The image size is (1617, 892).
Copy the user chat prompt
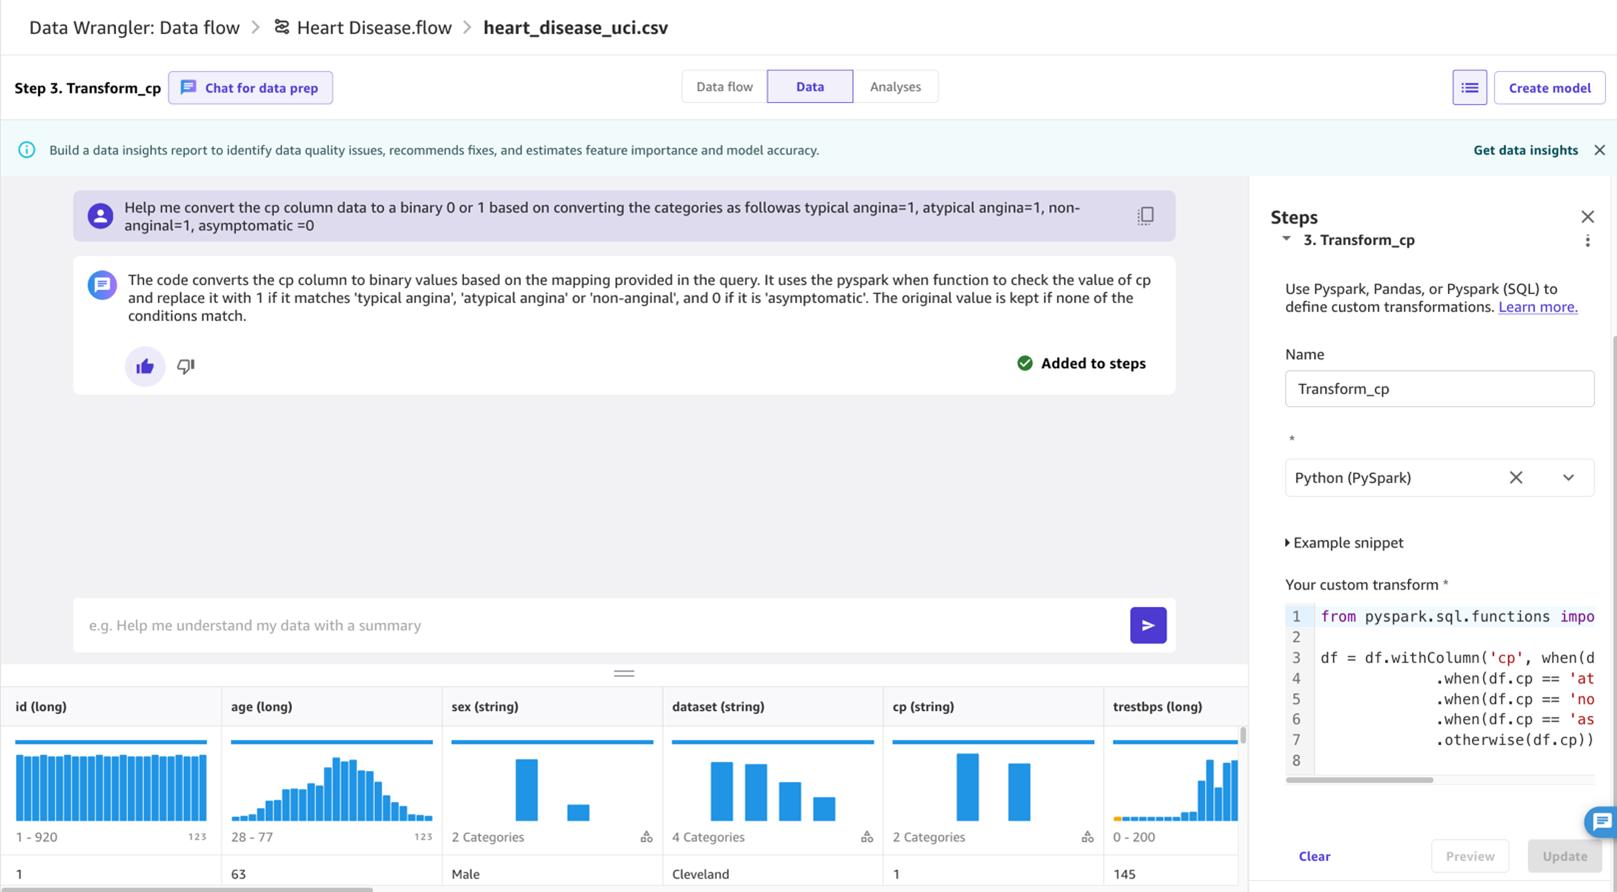coord(1145,216)
